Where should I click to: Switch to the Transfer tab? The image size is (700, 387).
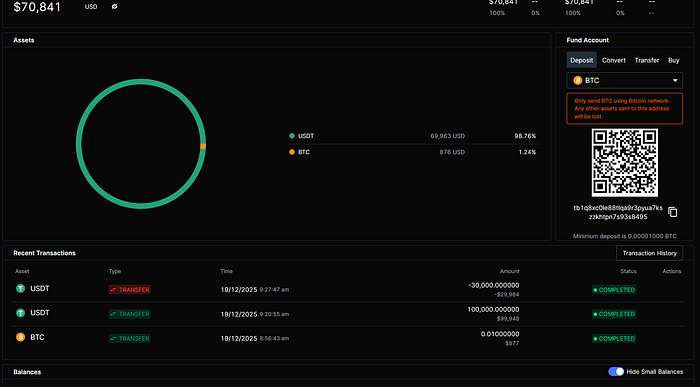pos(647,60)
